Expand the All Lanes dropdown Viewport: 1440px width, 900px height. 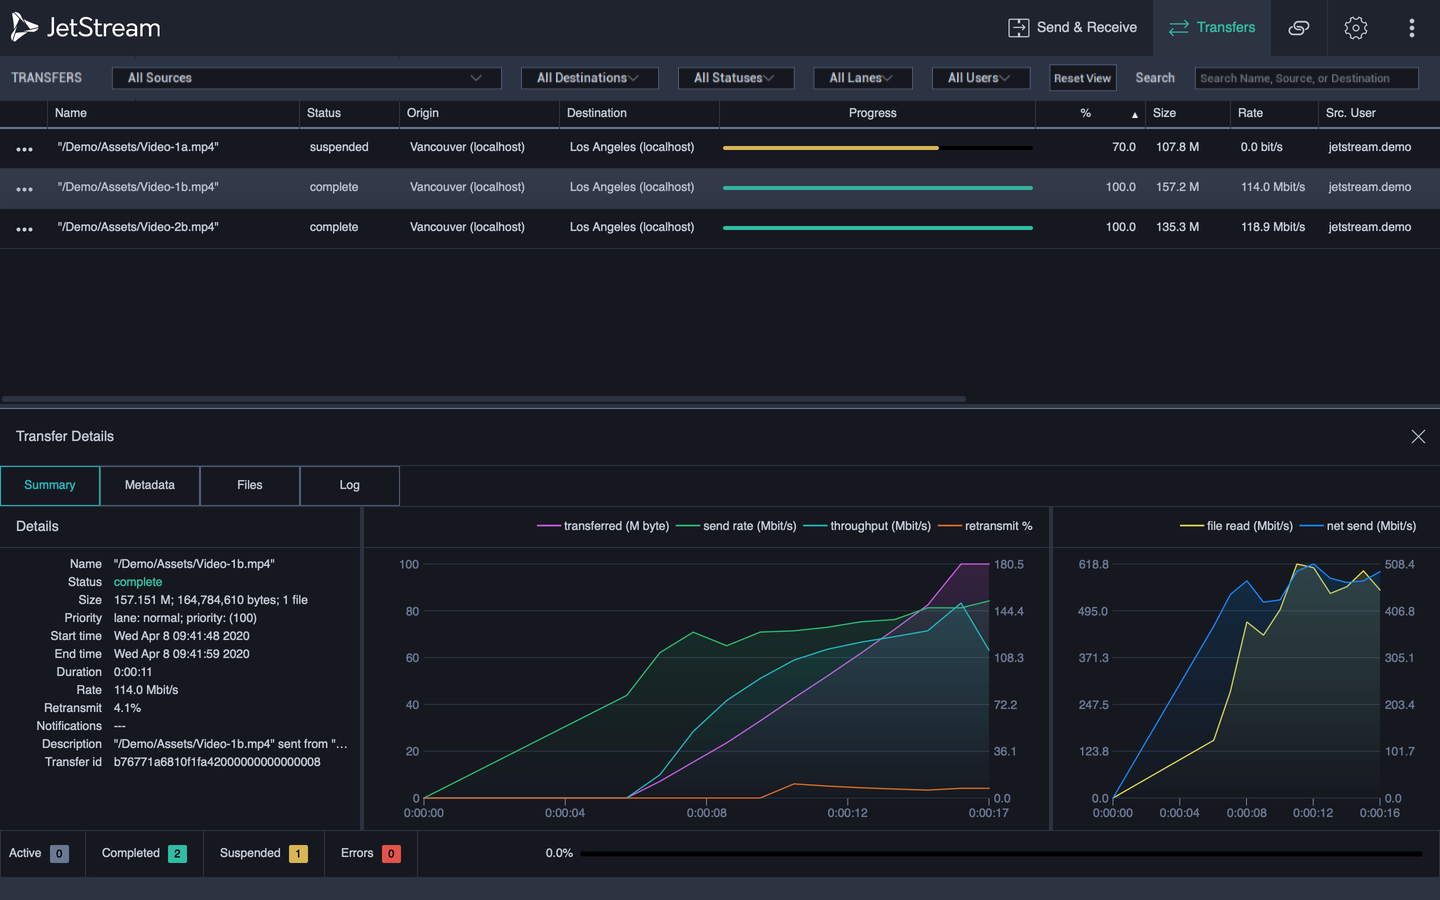(862, 78)
